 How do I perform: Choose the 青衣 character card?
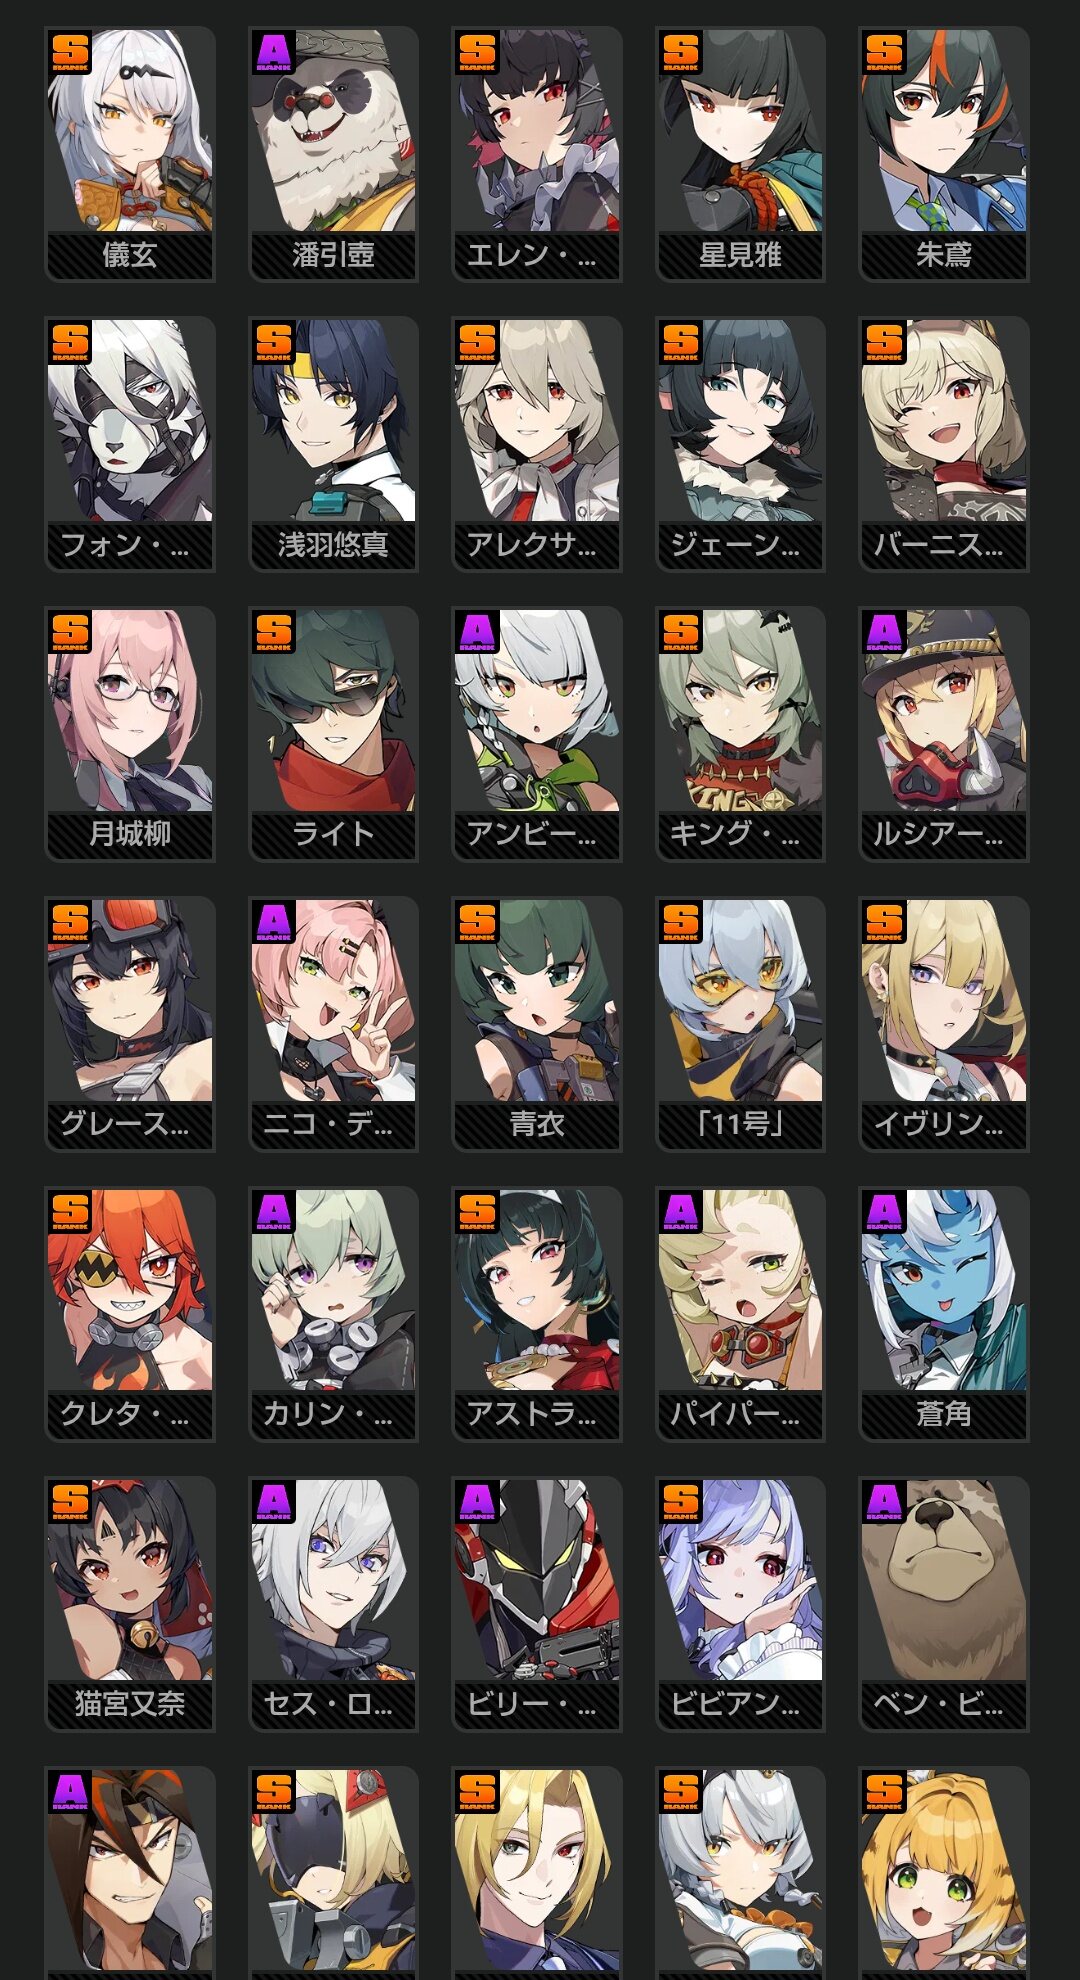pos(537,1024)
